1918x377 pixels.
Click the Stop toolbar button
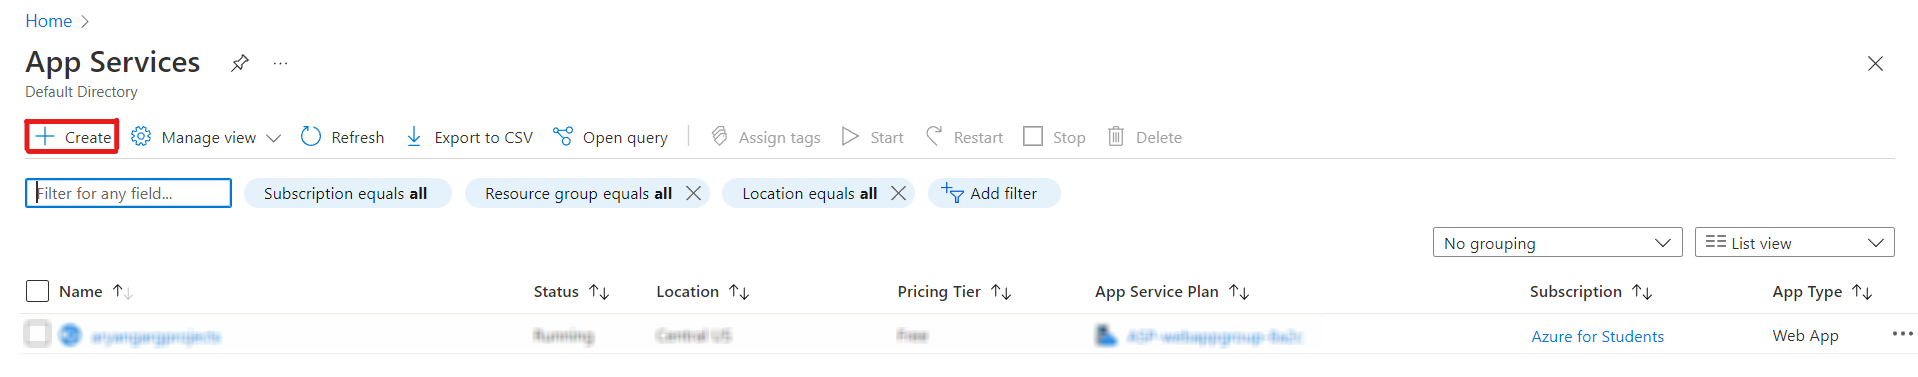[1055, 137]
